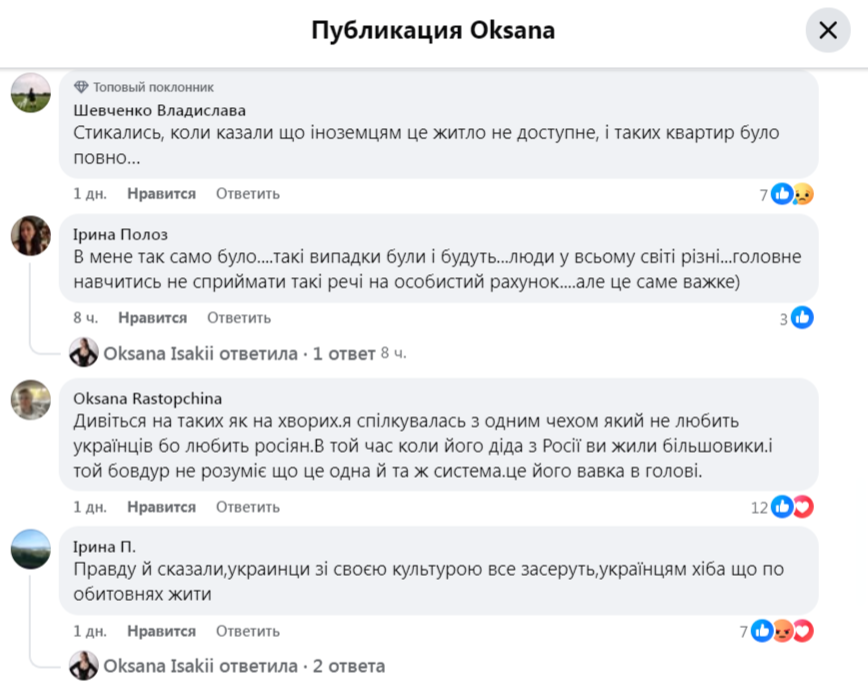Click the Топовый поклонник badge icon
Image resolution: width=868 pixels, height=689 pixels.
click(x=83, y=85)
